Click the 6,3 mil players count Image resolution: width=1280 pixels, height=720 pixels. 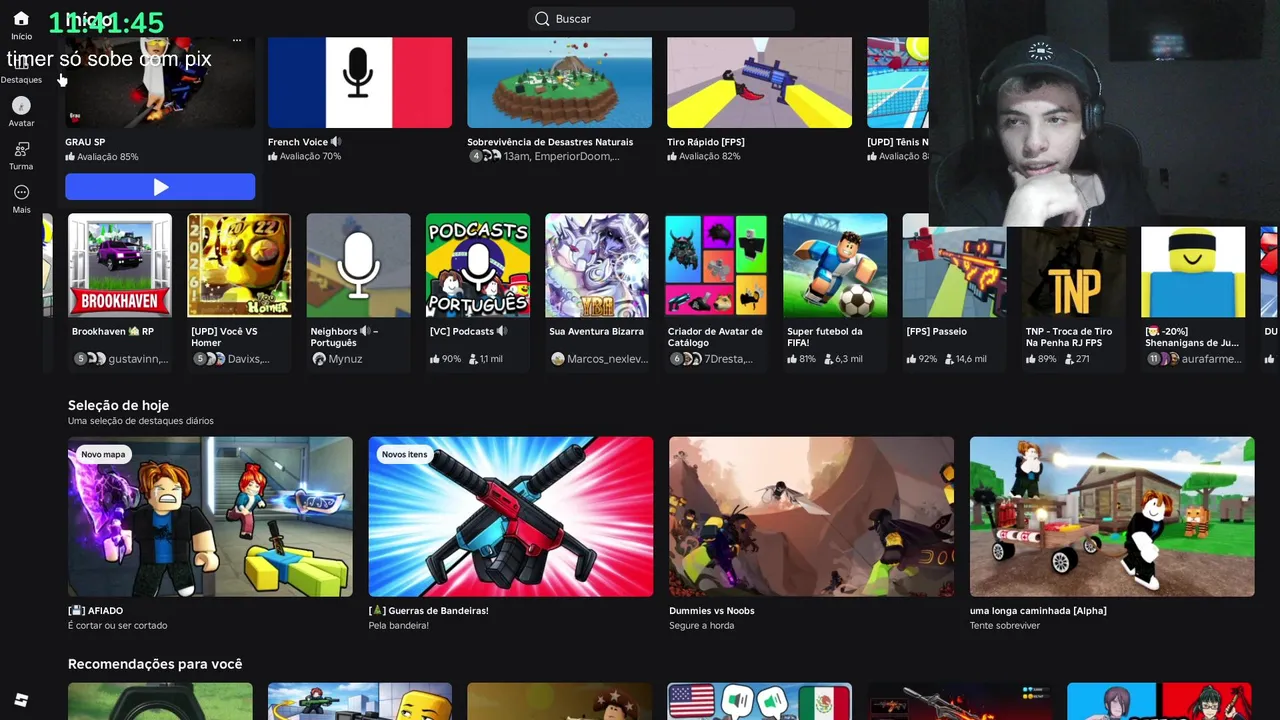(843, 359)
